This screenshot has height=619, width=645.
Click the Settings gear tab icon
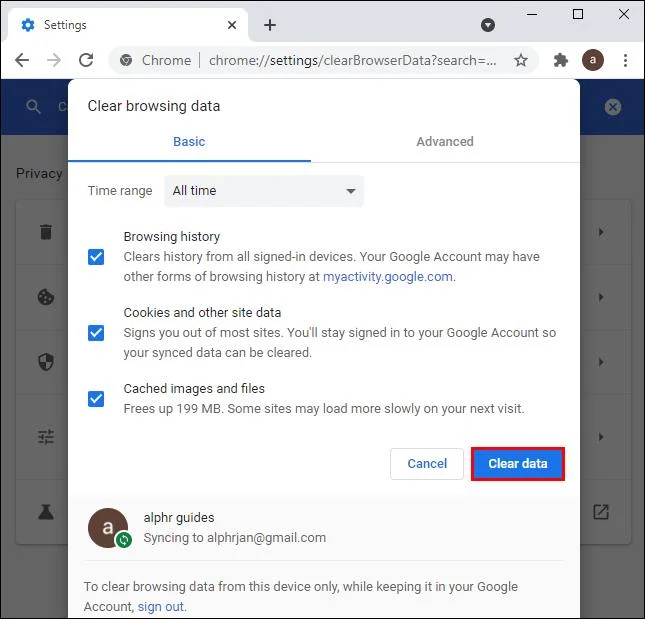coord(28,25)
